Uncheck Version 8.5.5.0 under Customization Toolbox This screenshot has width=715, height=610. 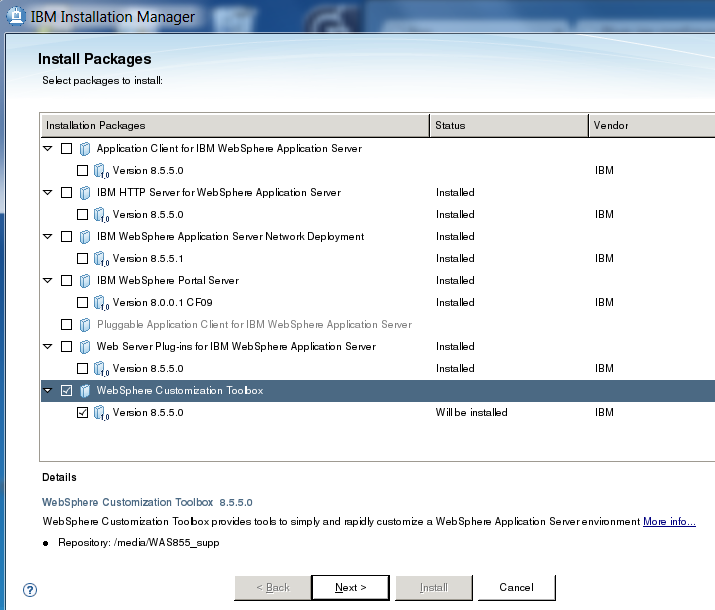tap(83, 413)
